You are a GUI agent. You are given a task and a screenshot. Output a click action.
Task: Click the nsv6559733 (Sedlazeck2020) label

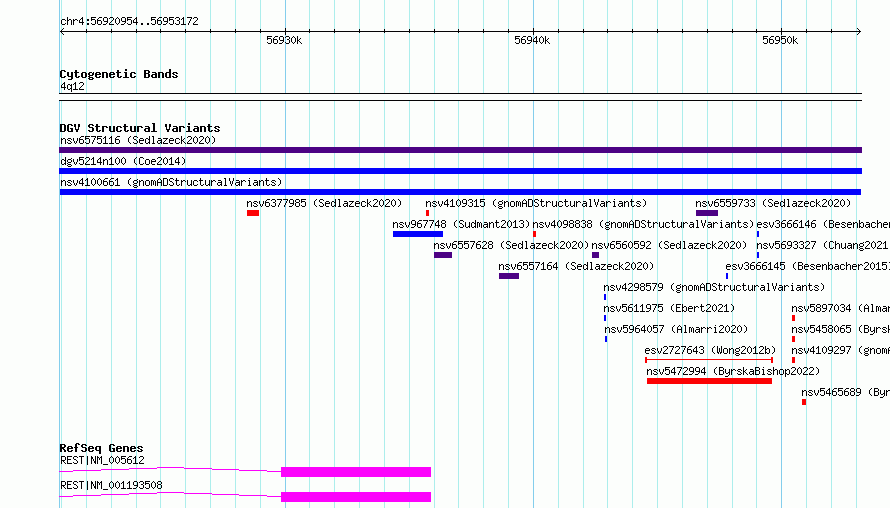coord(773,203)
